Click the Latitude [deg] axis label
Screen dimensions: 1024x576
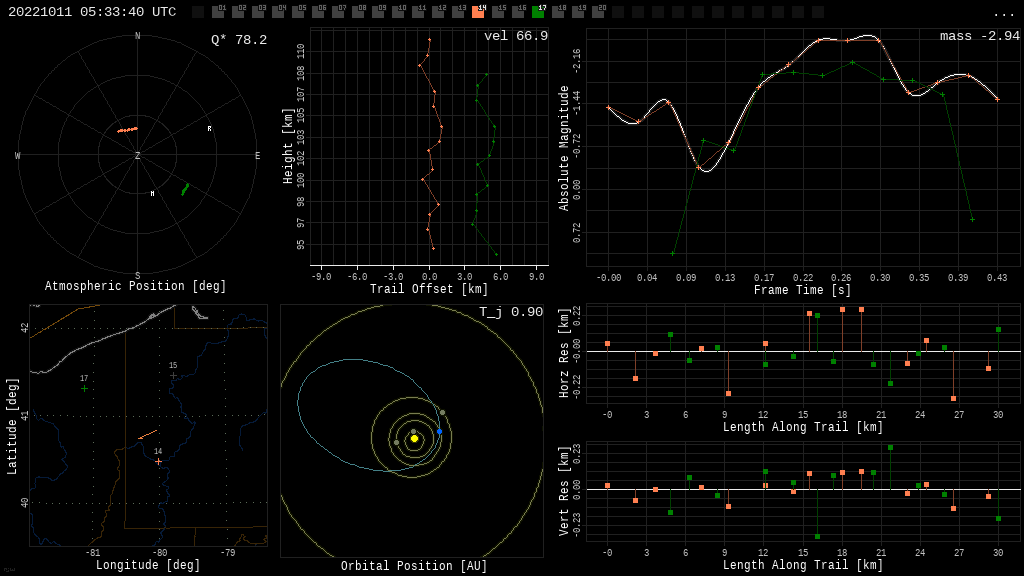coord(12,426)
